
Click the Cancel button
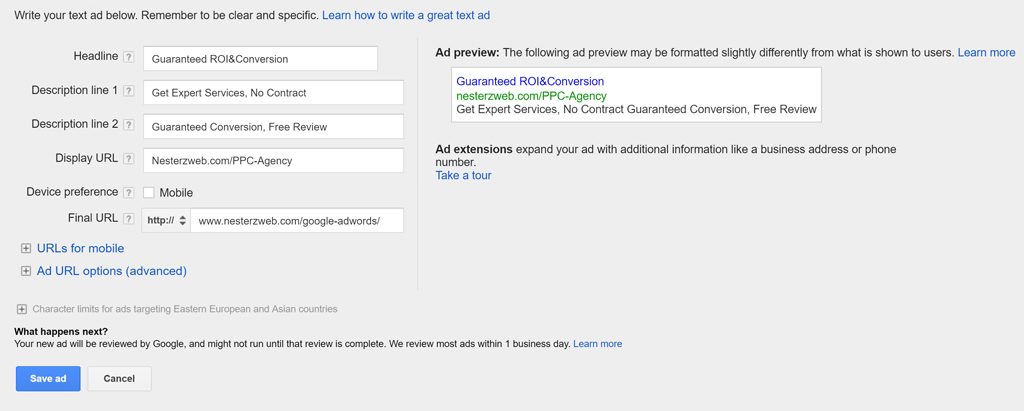click(x=120, y=379)
